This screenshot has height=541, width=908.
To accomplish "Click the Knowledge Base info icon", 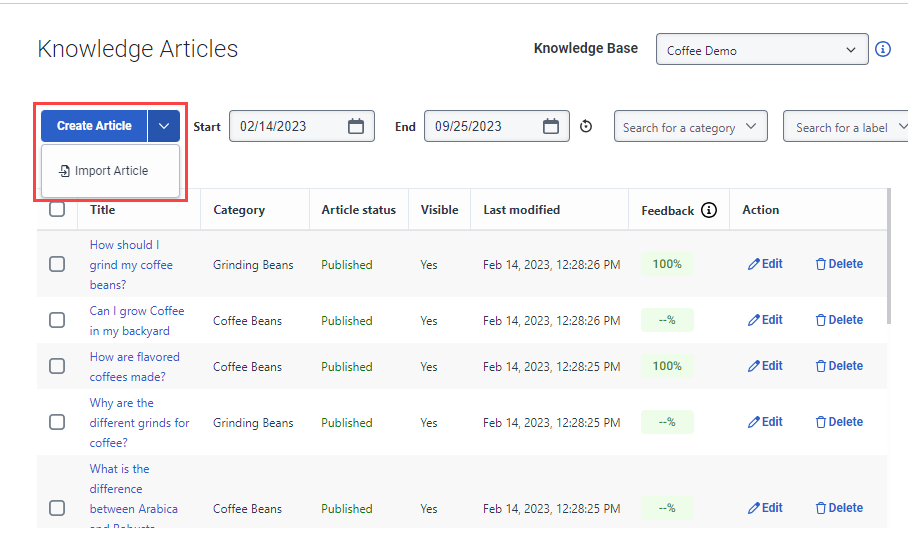I will coord(883,49).
